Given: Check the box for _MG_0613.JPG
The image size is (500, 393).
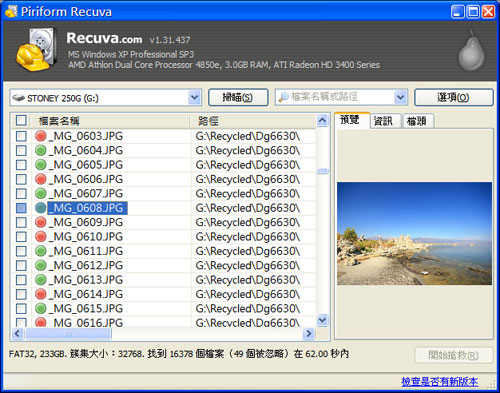Looking at the screenshot, I should coord(21,280).
